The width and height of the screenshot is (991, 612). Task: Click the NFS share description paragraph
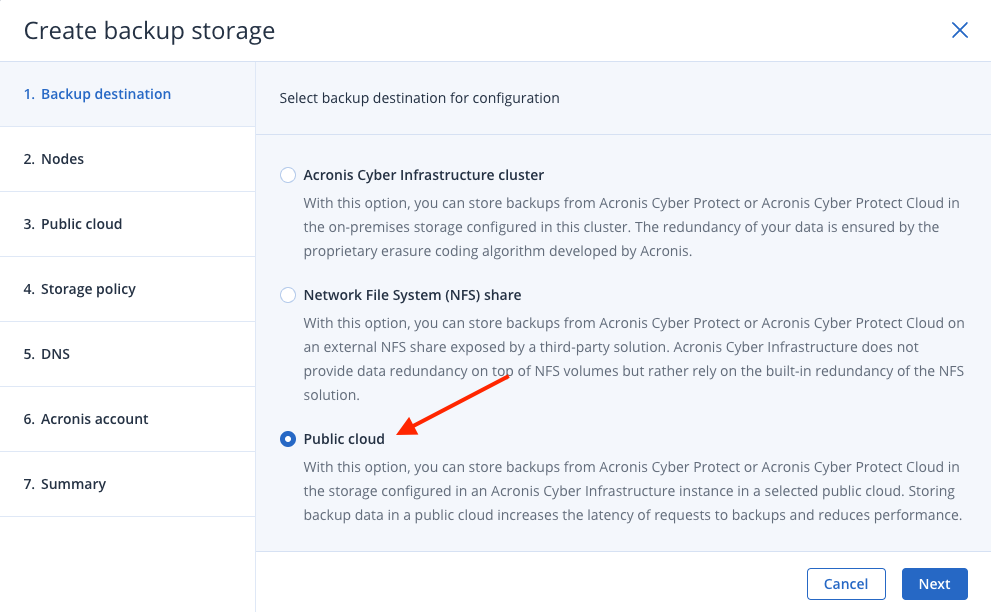point(634,359)
